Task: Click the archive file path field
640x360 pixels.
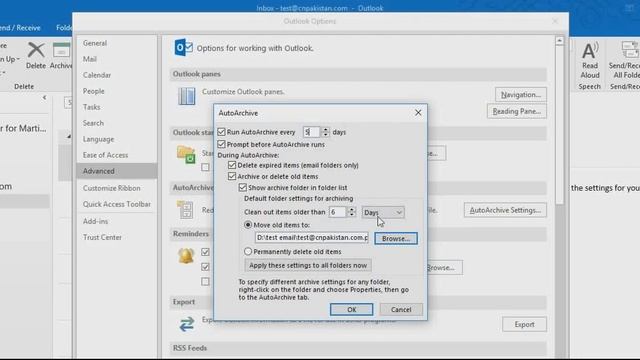Action: (312, 238)
